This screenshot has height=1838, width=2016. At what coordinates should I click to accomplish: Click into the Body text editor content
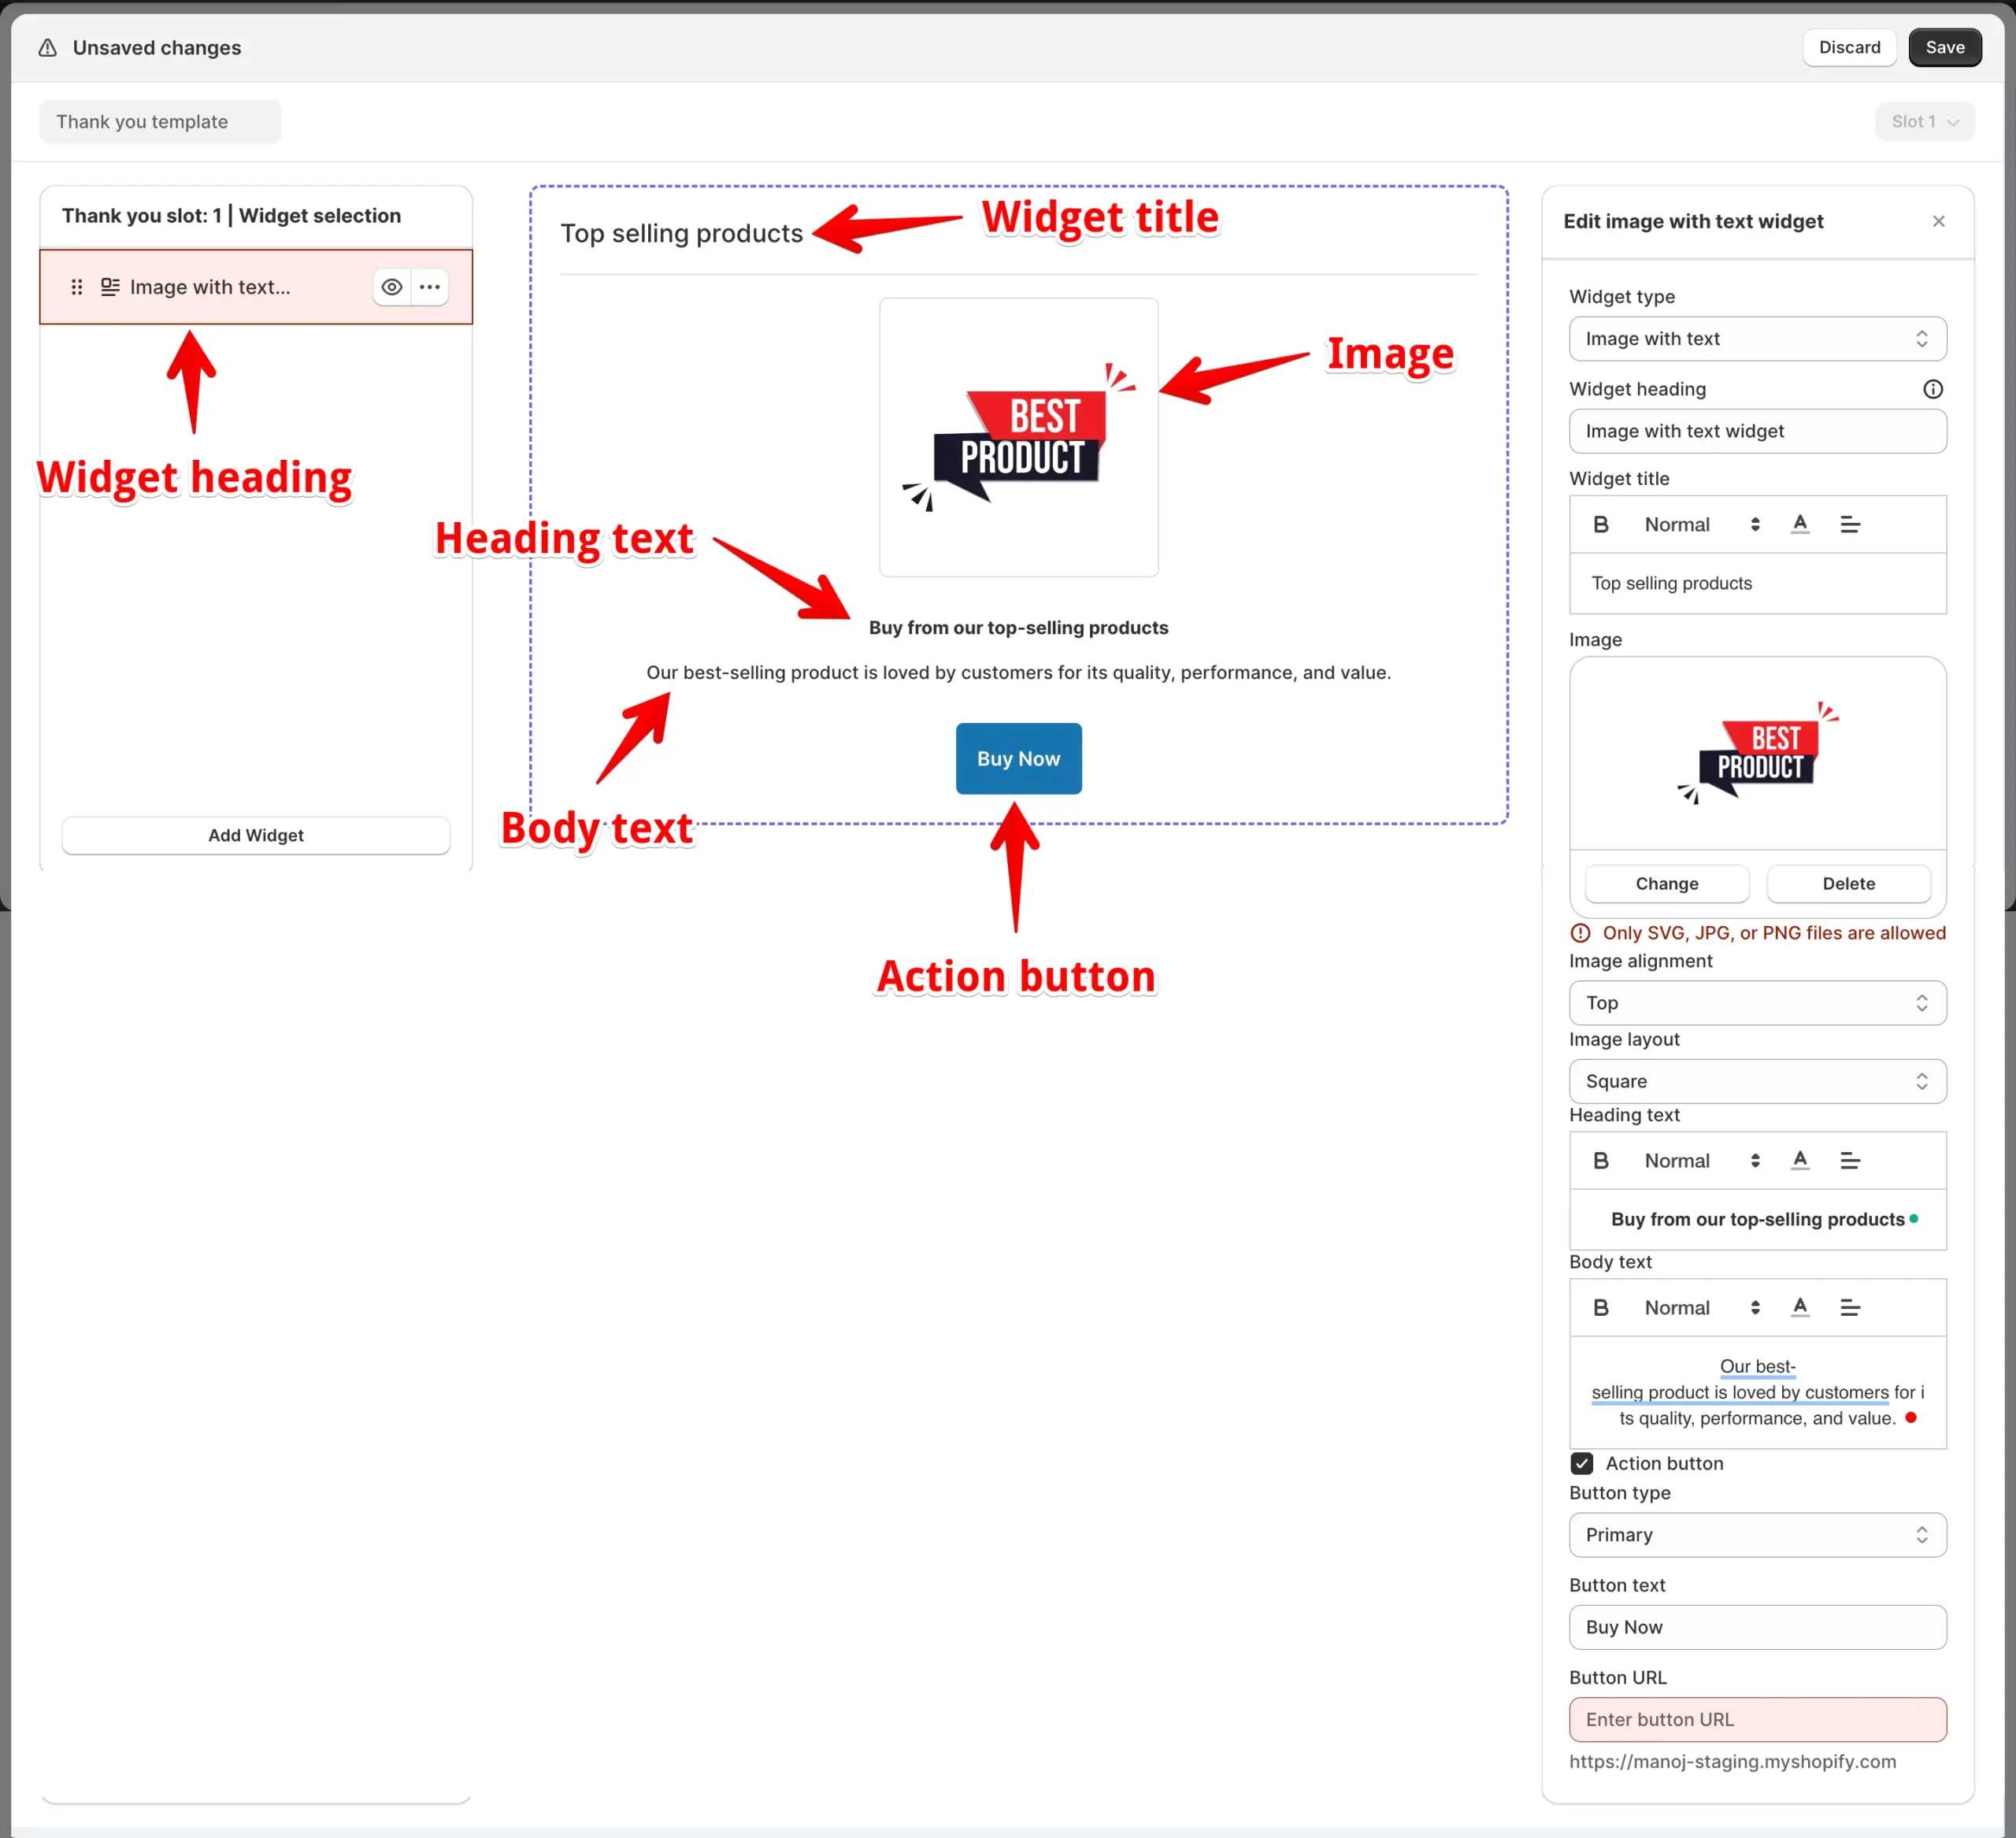pos(1757,1392)
